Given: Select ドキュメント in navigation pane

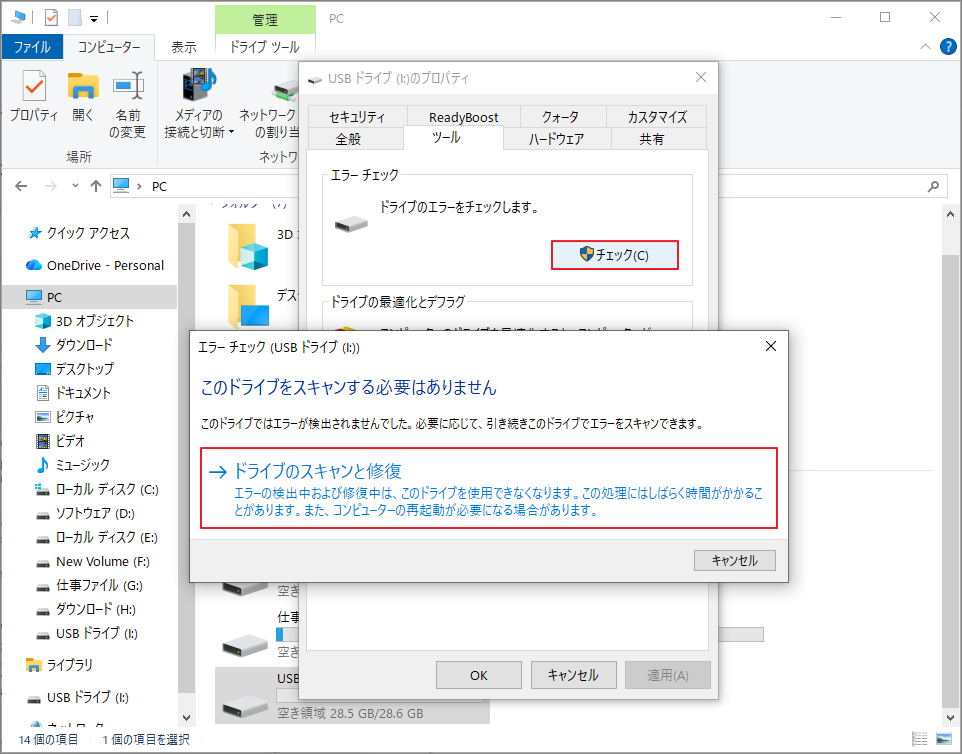Looking at the screenshot, I should [x=72, y=393].
